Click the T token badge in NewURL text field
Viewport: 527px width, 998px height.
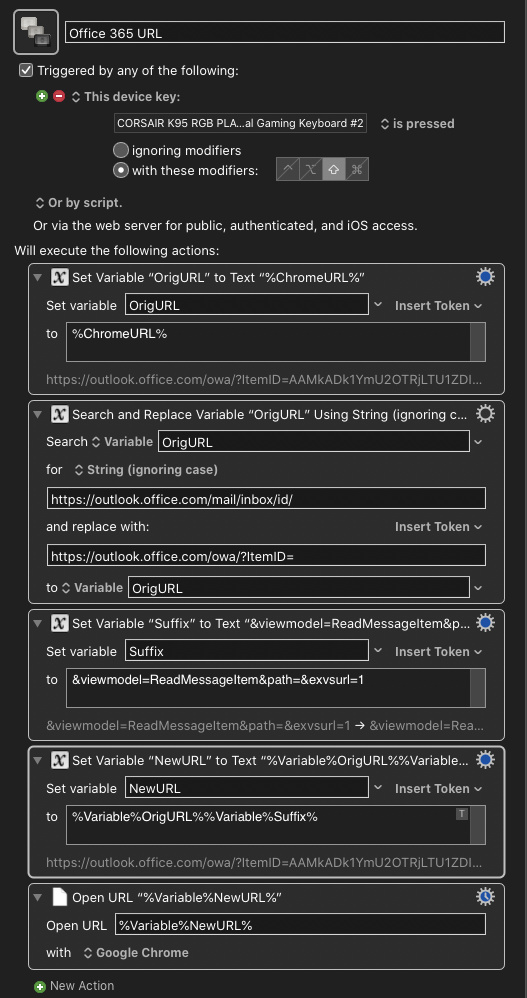(462, 814)
